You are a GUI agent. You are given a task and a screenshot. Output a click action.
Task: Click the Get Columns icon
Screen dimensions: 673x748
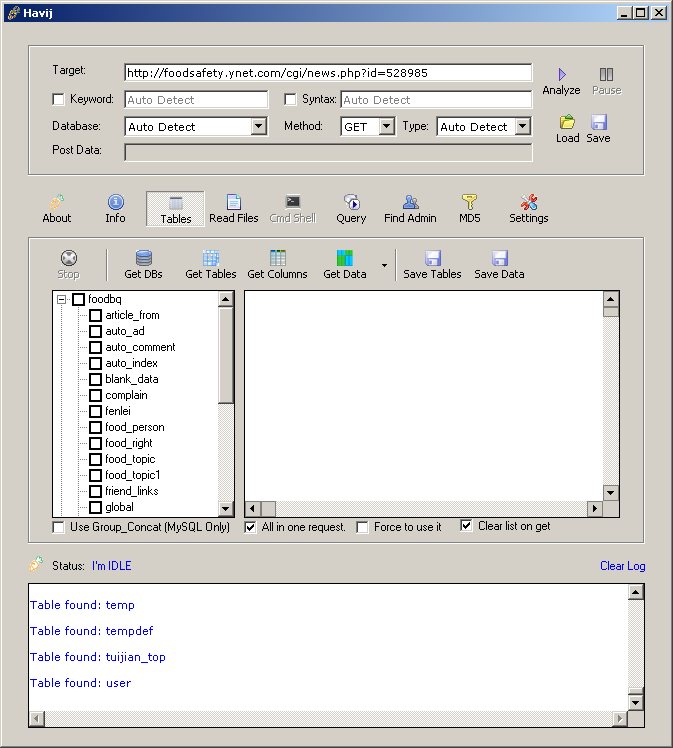pyautogui.click(x=278, y=258)
